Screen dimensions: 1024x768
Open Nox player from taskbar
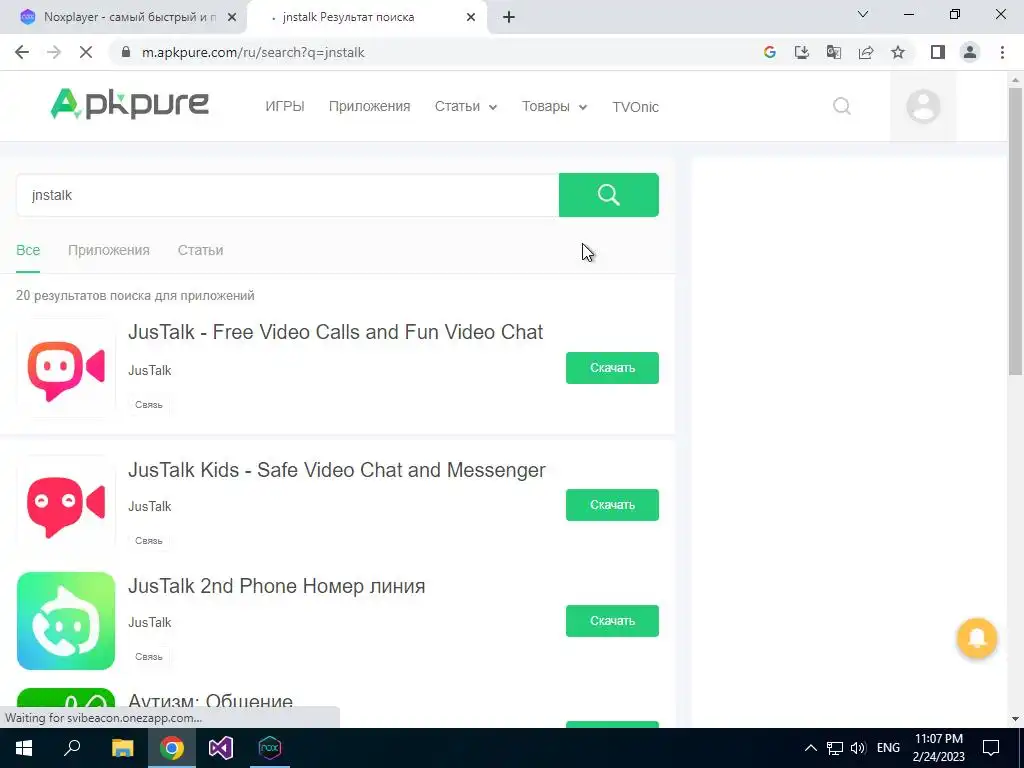270,748
